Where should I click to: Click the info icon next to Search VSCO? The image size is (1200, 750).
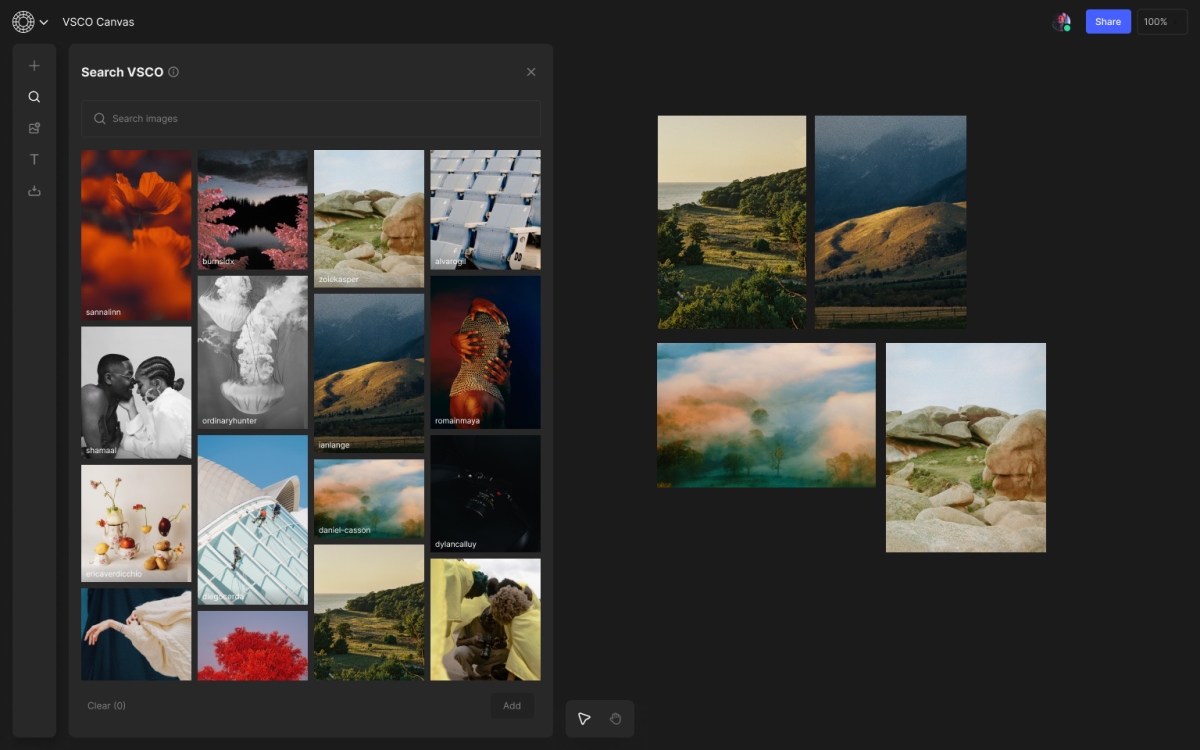point(173,72)
